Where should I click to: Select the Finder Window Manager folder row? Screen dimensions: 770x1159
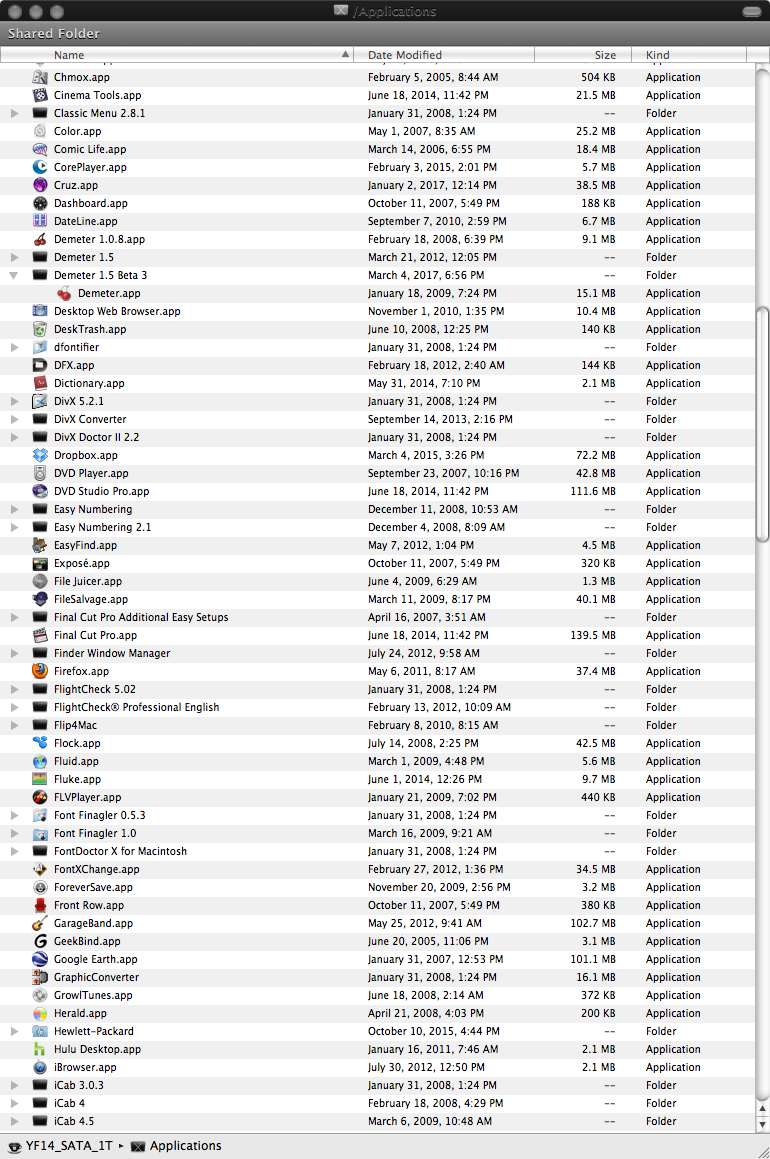pos(378,653)
